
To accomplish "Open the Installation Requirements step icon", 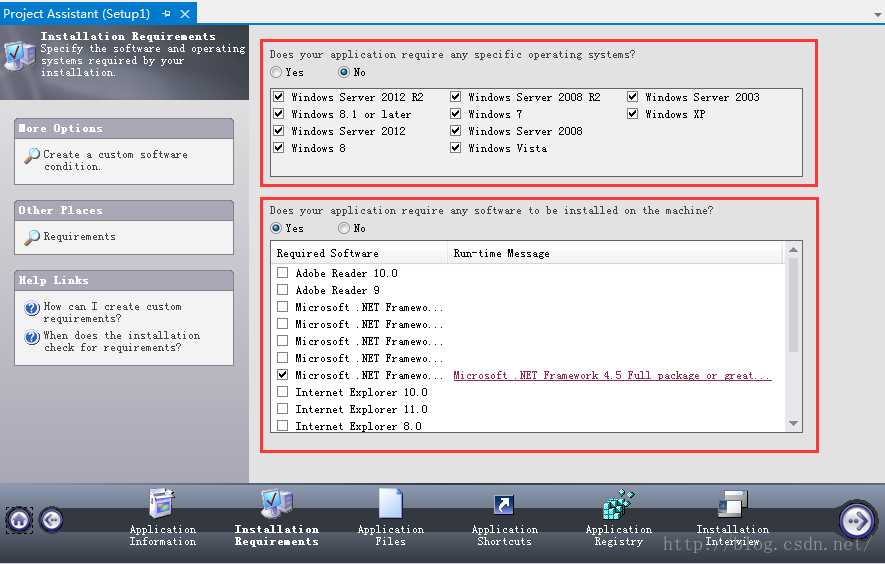I will coord(277,503).
